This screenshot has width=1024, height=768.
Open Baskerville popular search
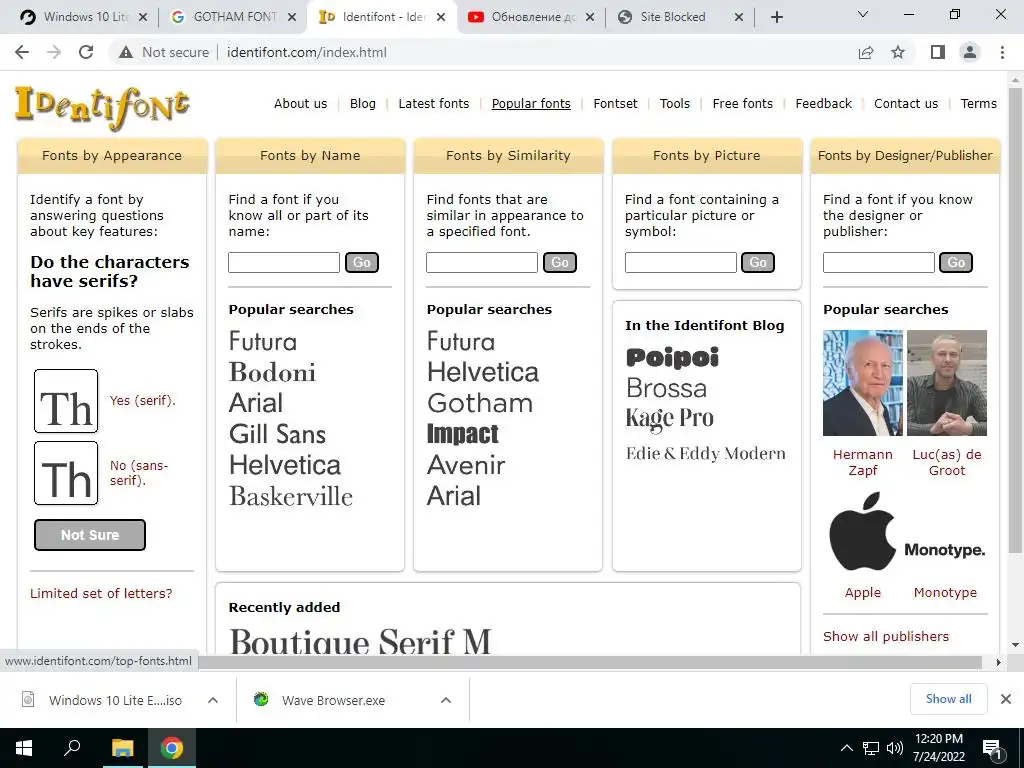tap(291, 496)
